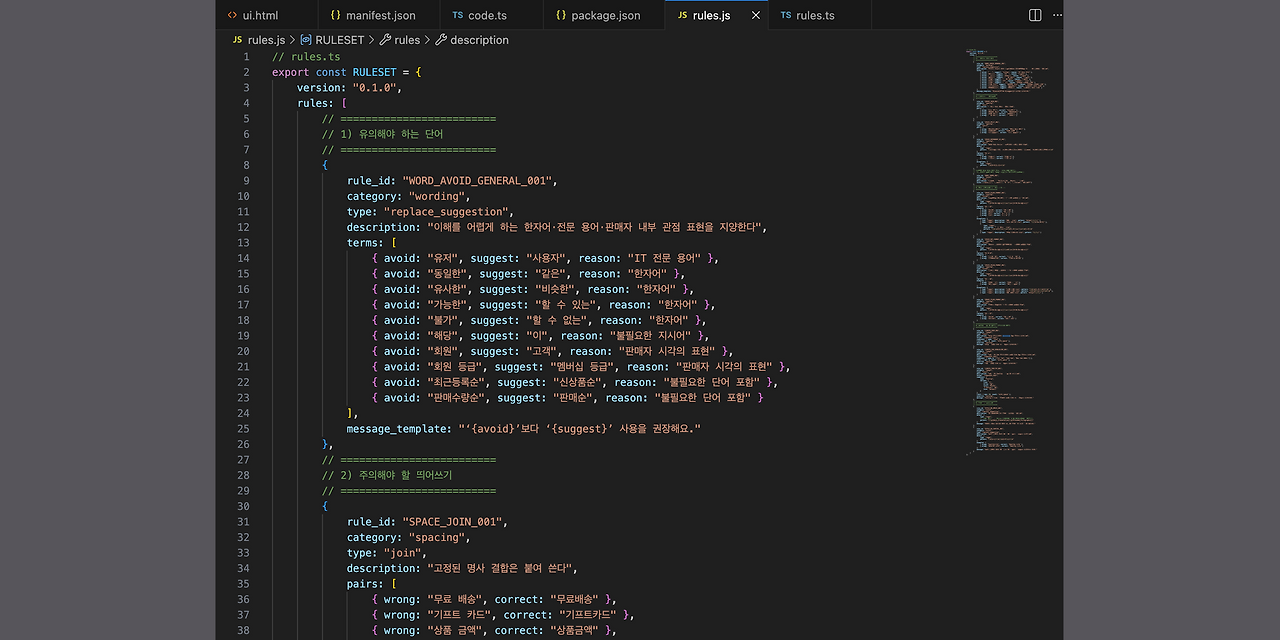
Task: Click line number 2 in gutter
Action: coord(246,72)
